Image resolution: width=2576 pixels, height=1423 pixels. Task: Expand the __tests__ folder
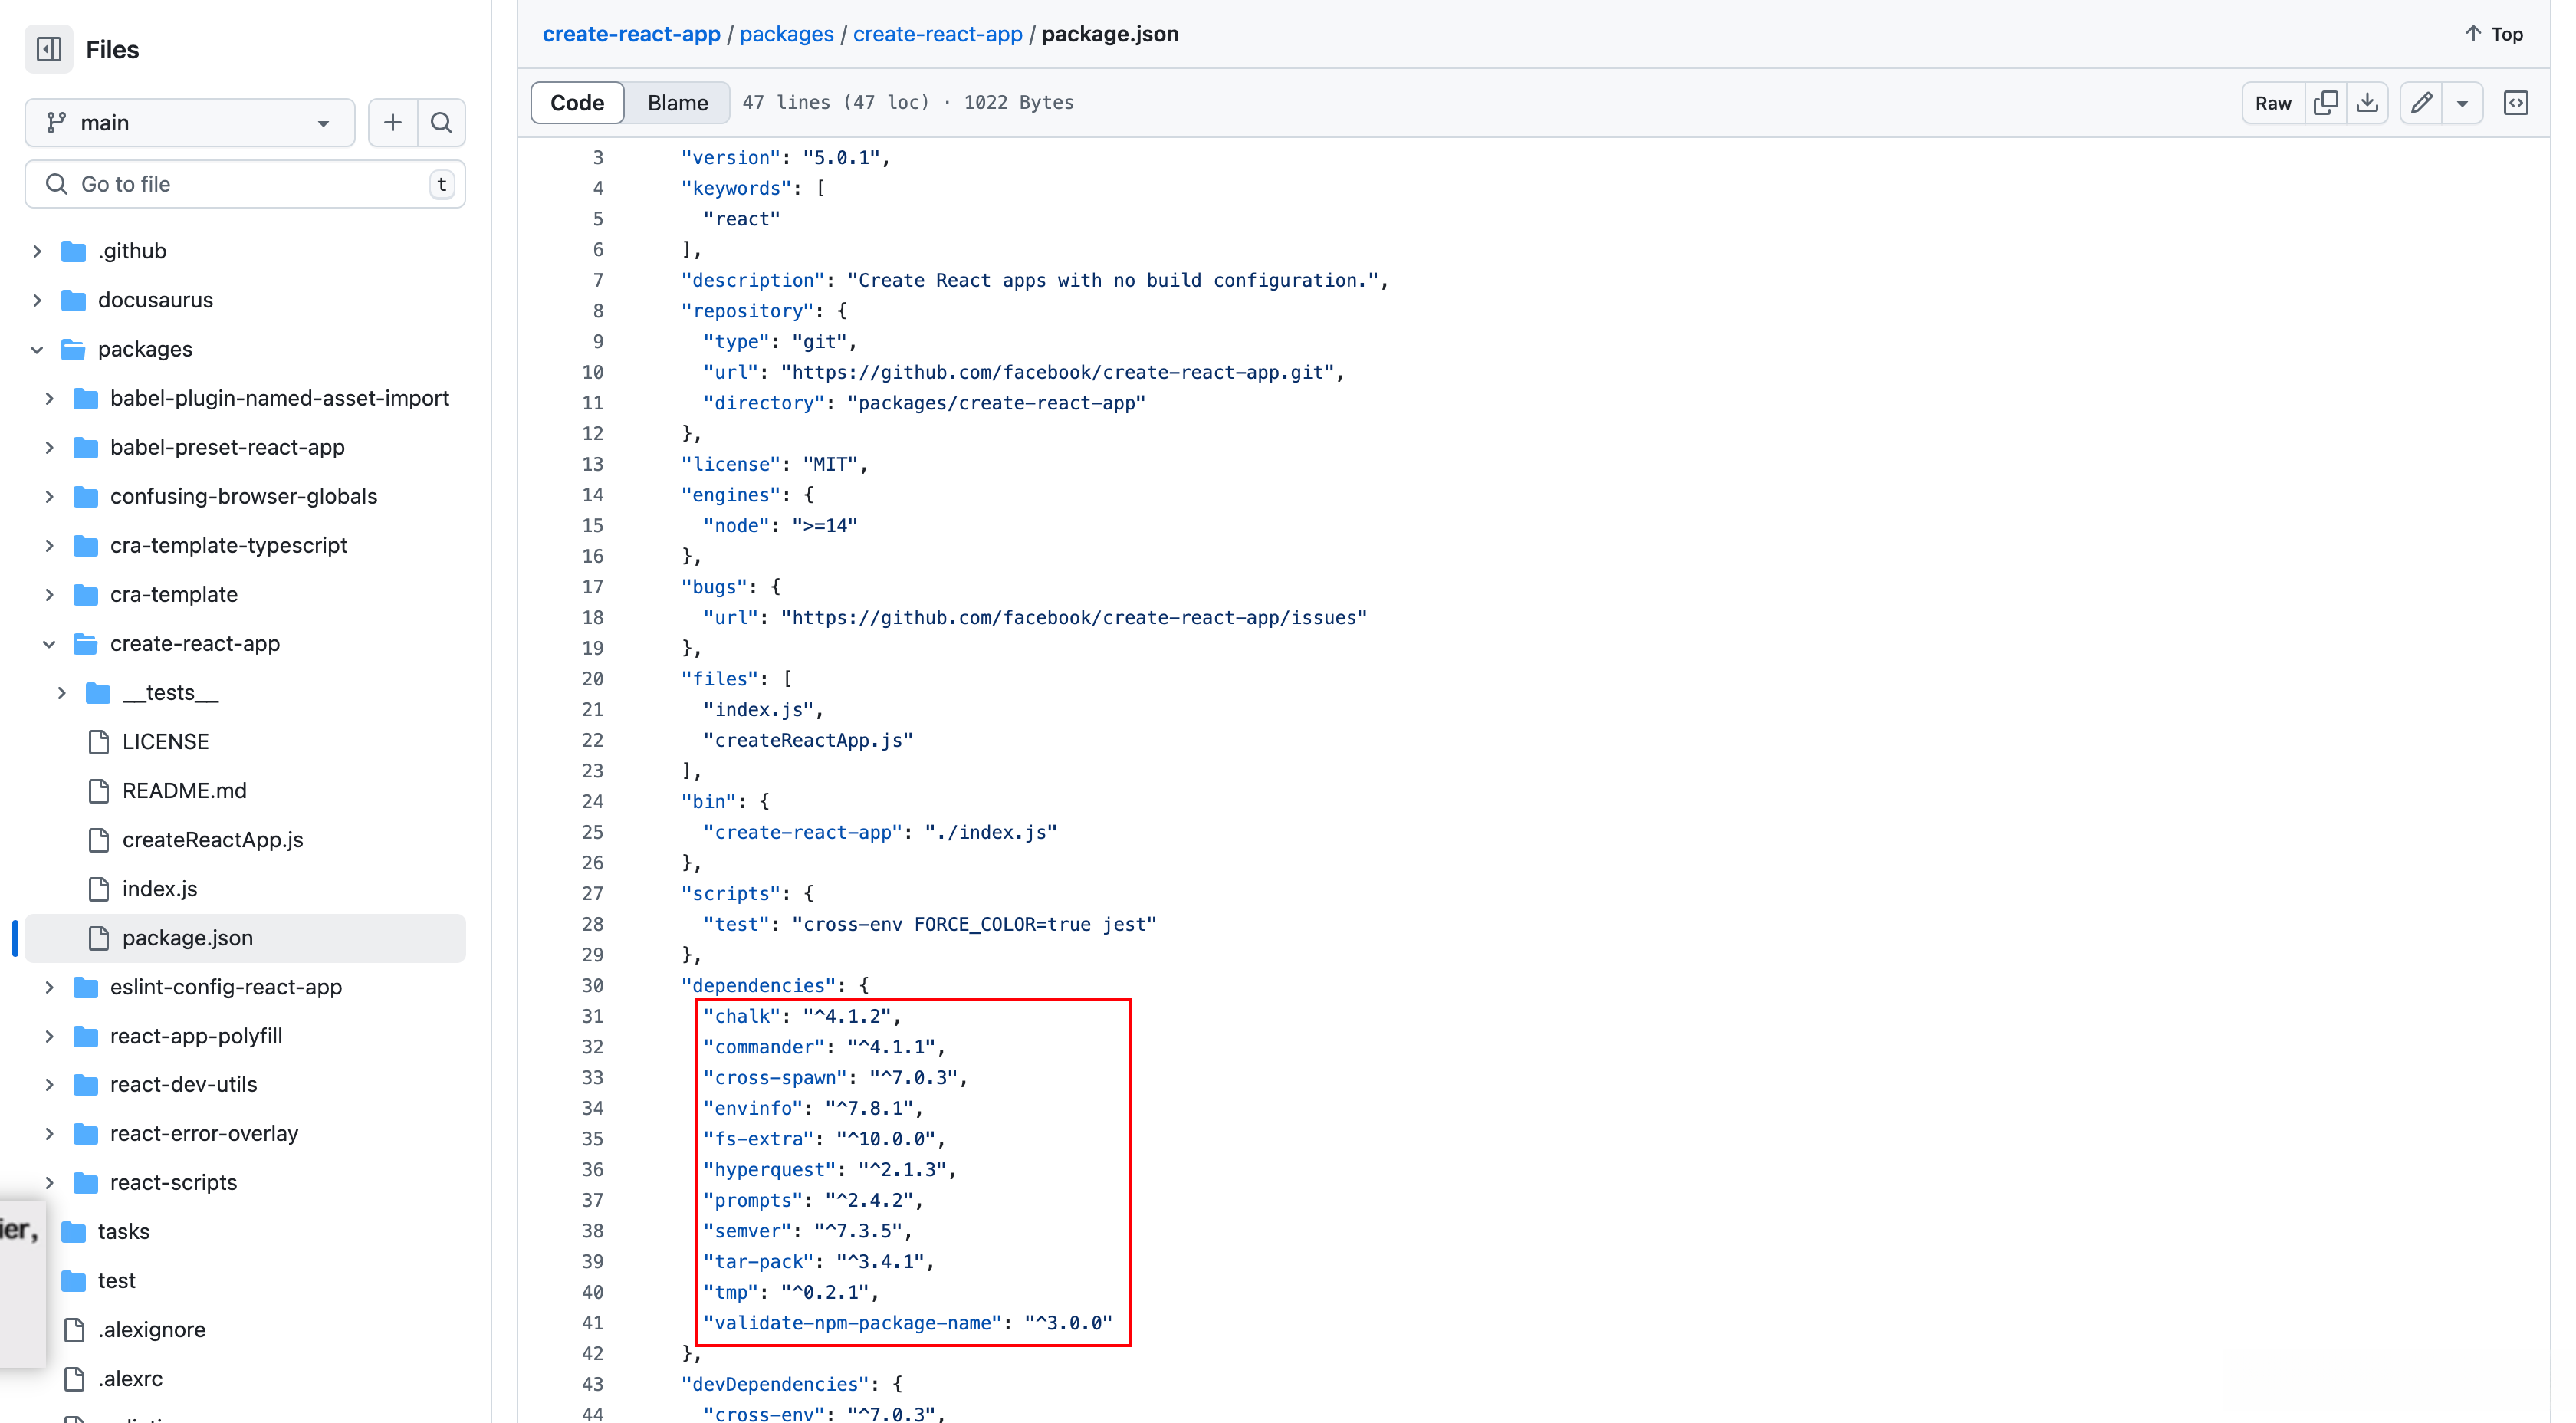(62, 692)
